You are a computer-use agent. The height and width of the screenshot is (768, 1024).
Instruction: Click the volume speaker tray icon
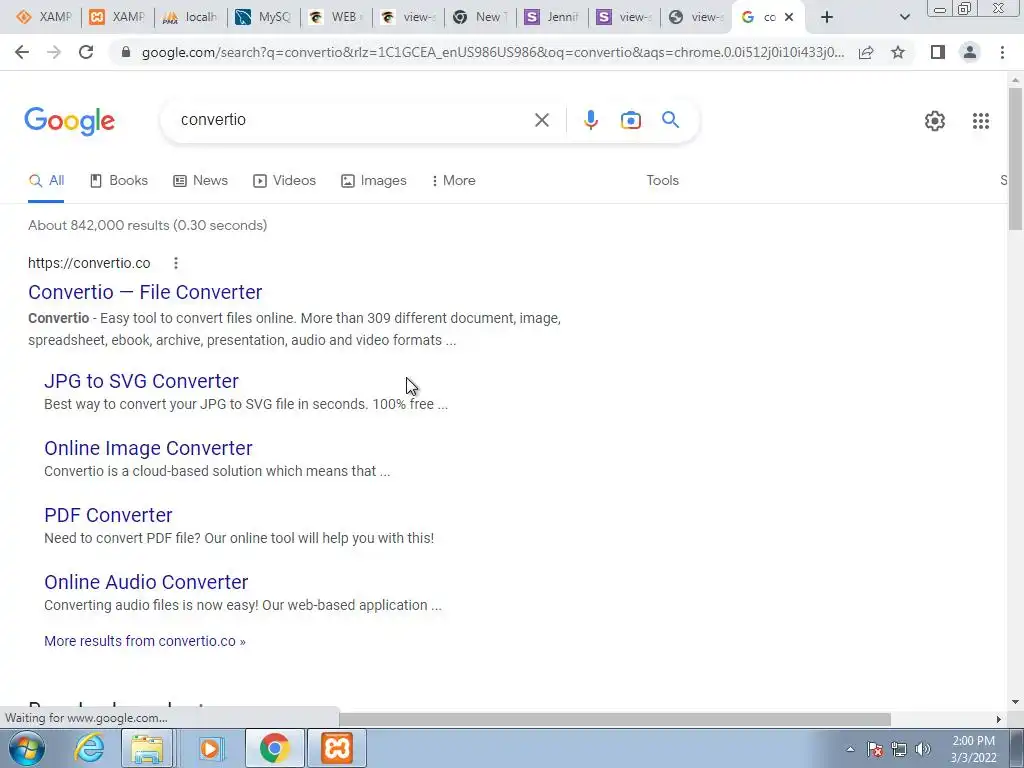923,749
